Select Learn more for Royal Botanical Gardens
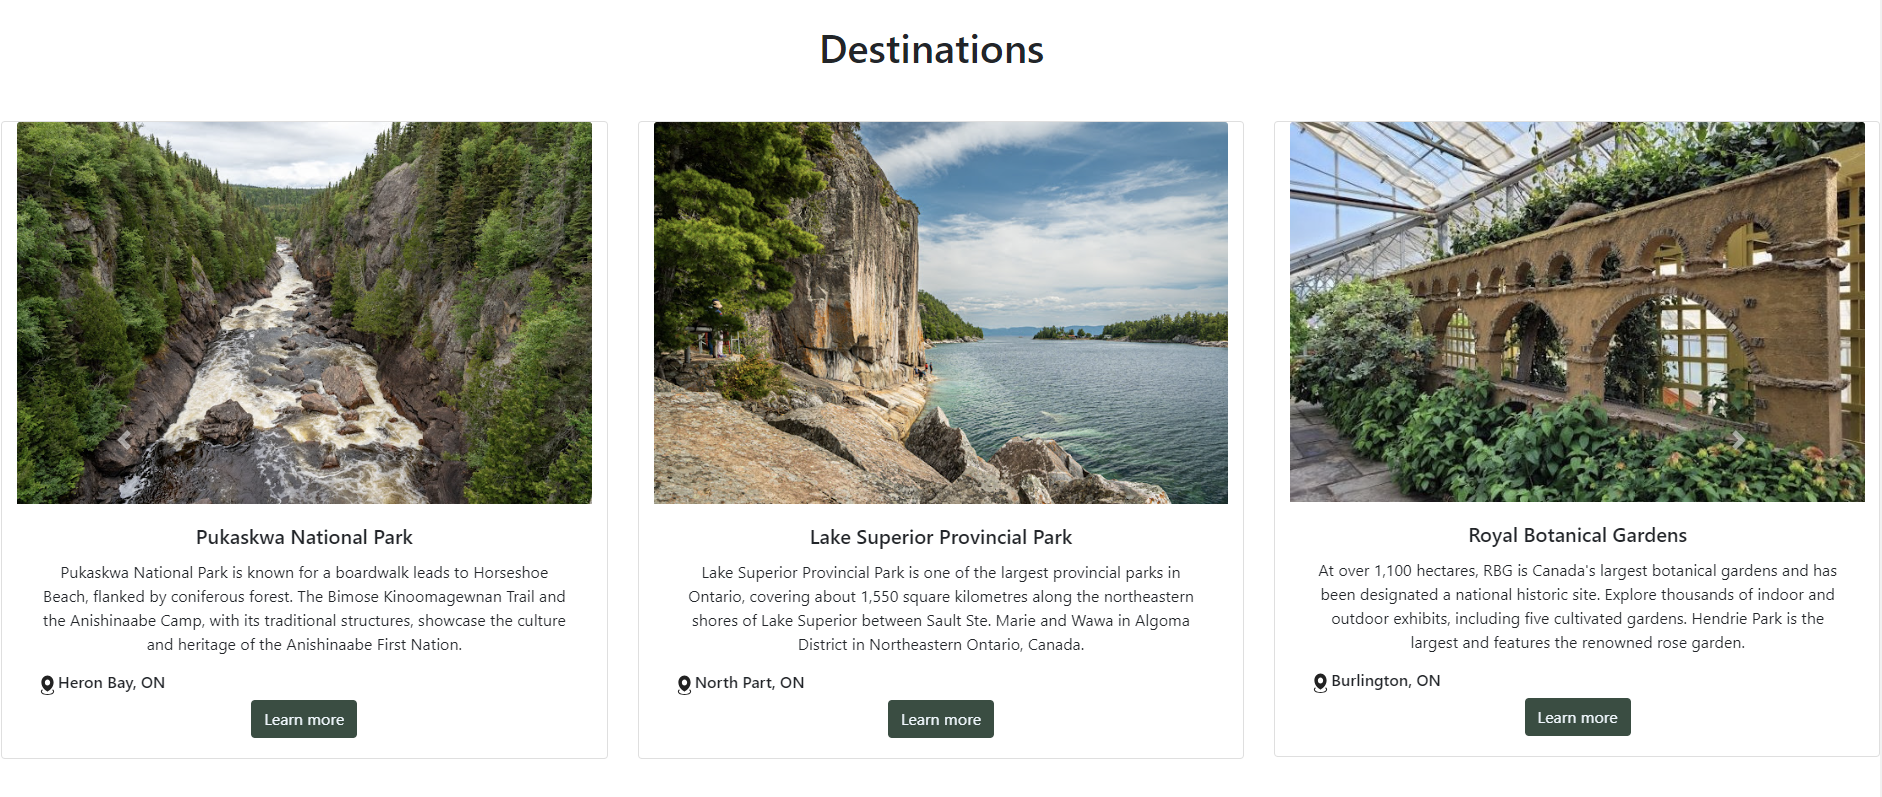 [x=1577, y=717]
